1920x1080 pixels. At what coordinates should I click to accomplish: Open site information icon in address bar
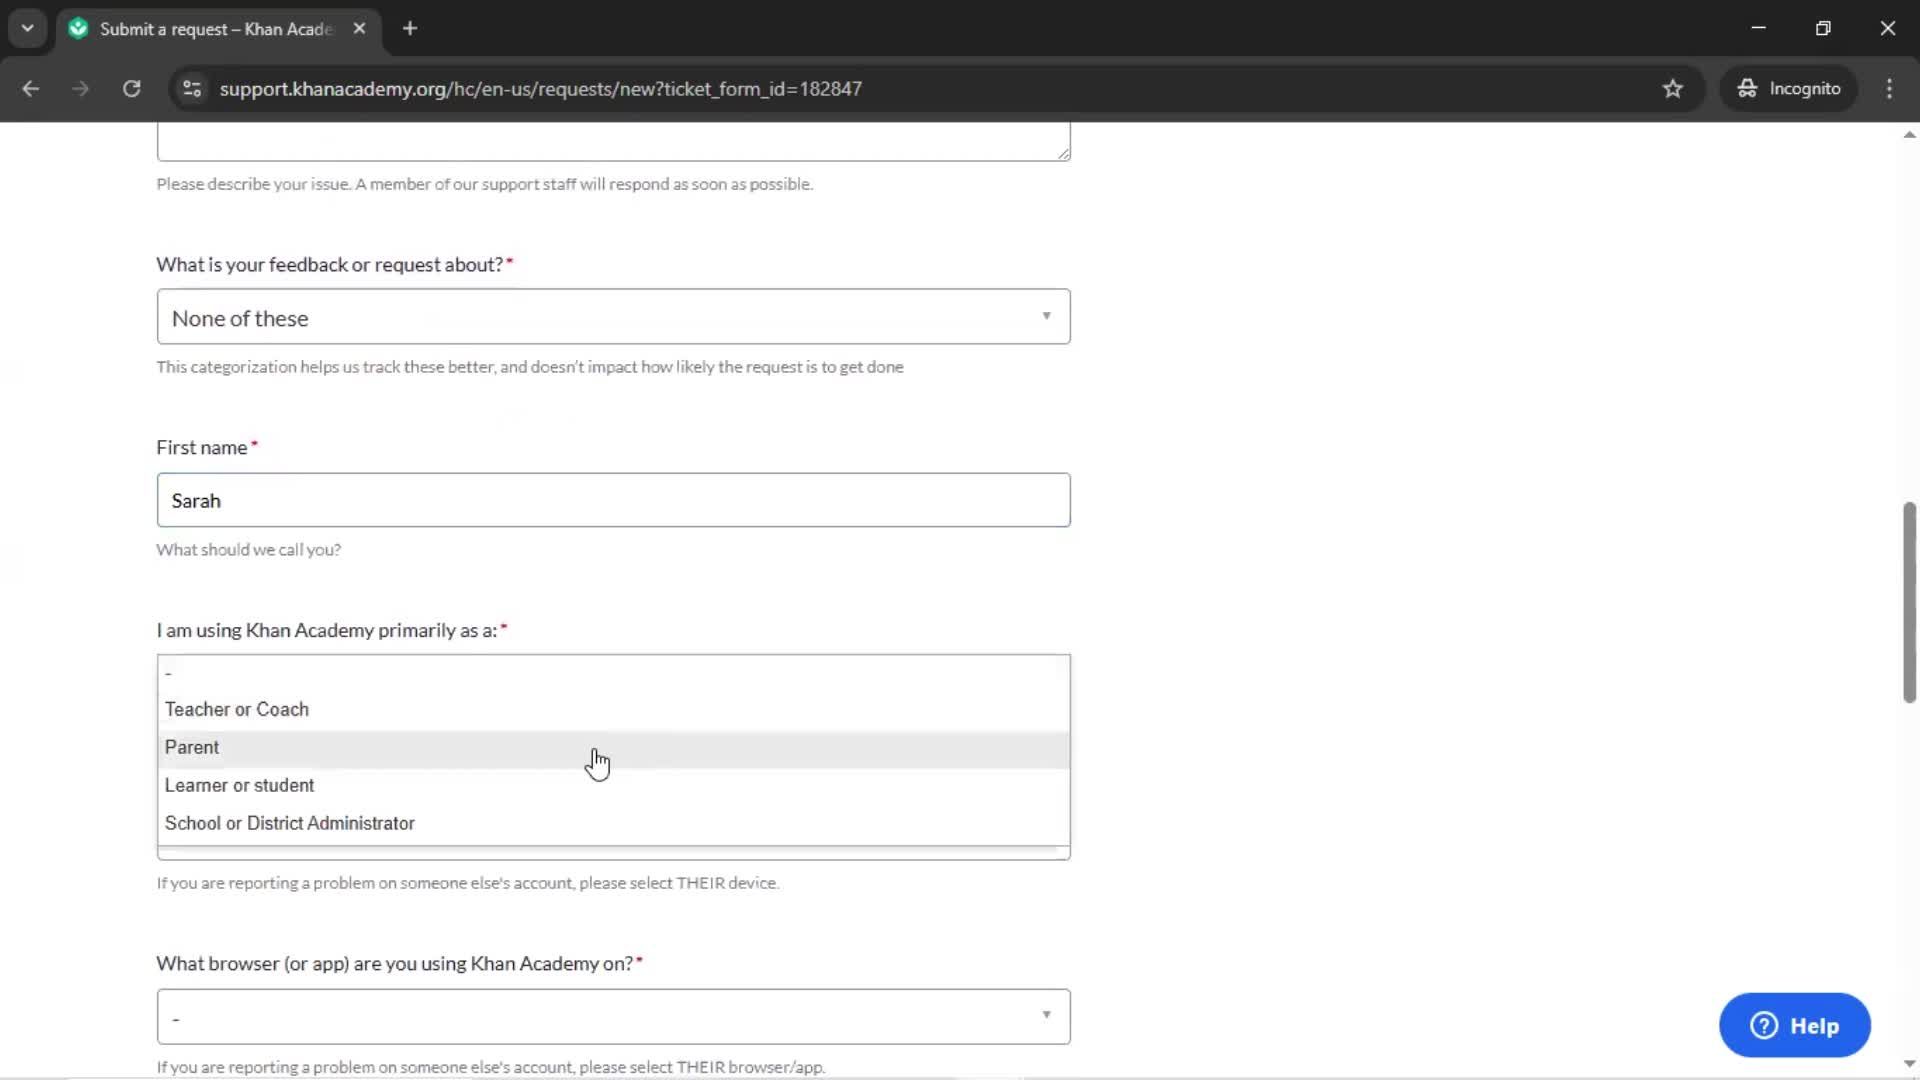pos(192,89)
